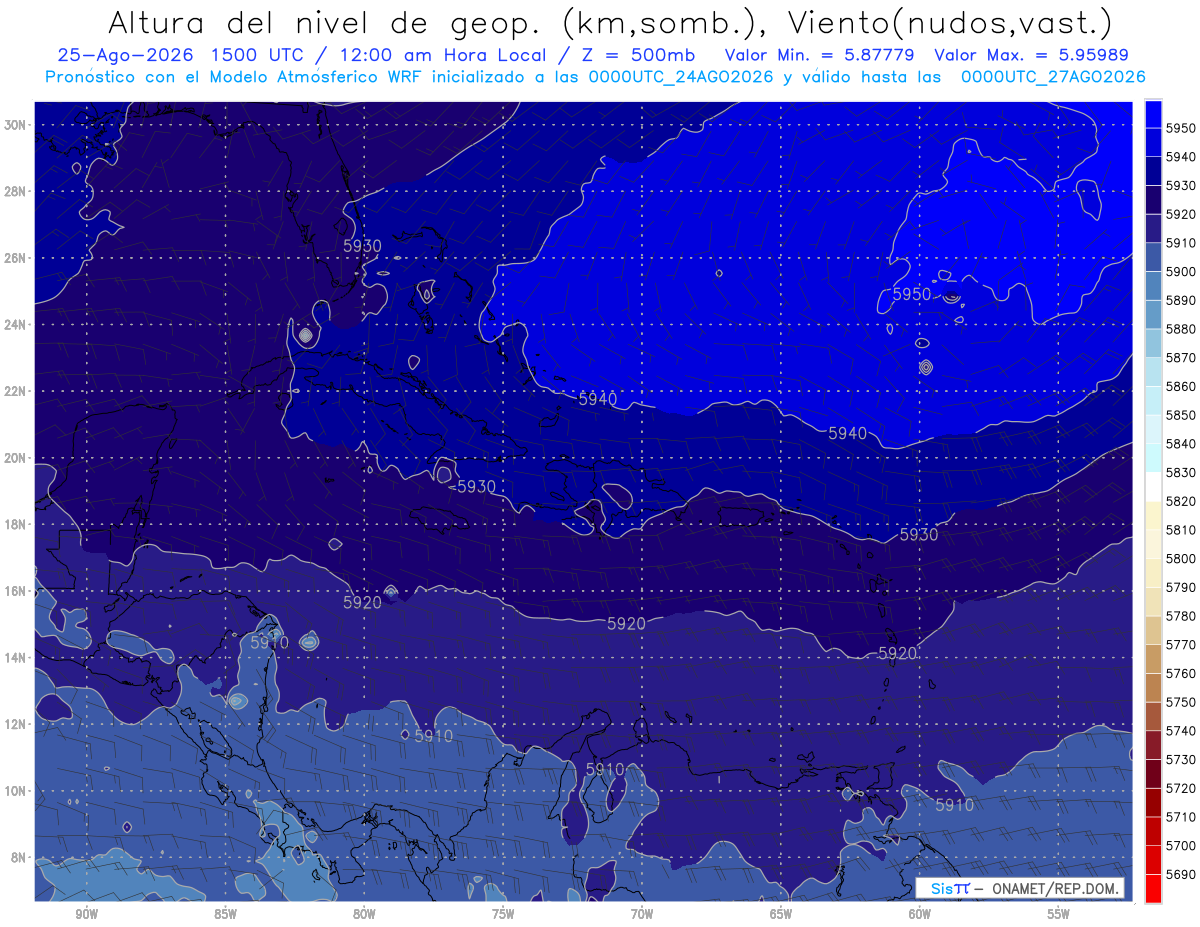This screenshot has width=1200, height=927.
Task: Select the 55W longitude label
Action: point(1059,914)
